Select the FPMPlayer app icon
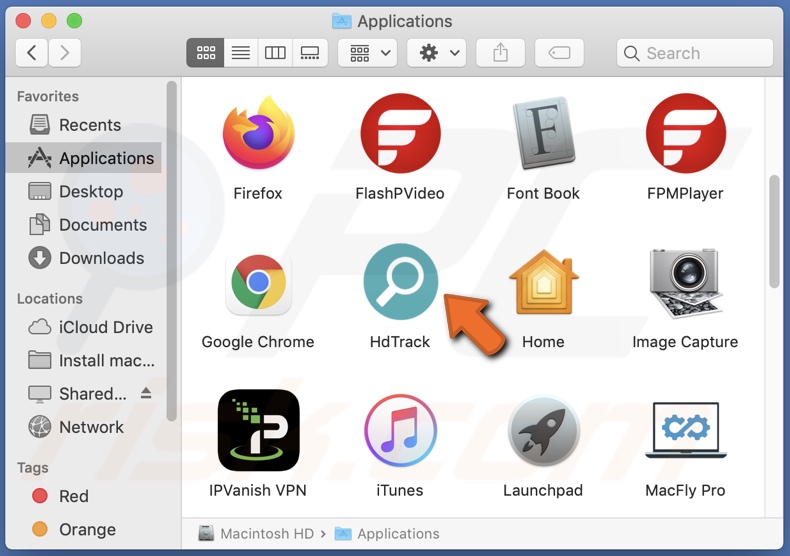The width and height of the screenshot is (790, 556). 686,133
